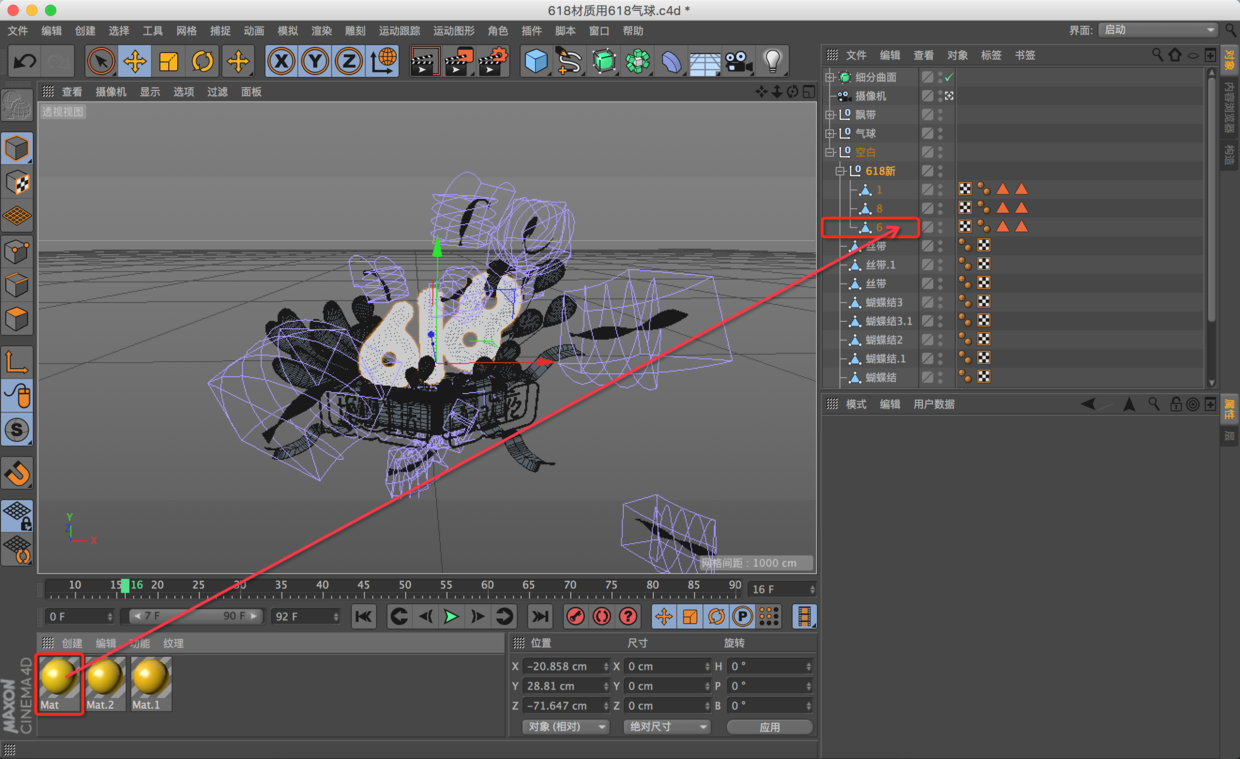This screenshot has height=759, width=1240.
Task: Switch to the 内容浏览器 side tab
Action: tap(1230, 108)
